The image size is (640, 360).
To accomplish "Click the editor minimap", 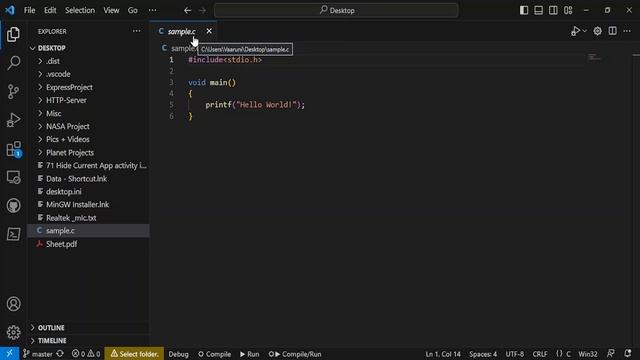I will [x=594, y=58].
